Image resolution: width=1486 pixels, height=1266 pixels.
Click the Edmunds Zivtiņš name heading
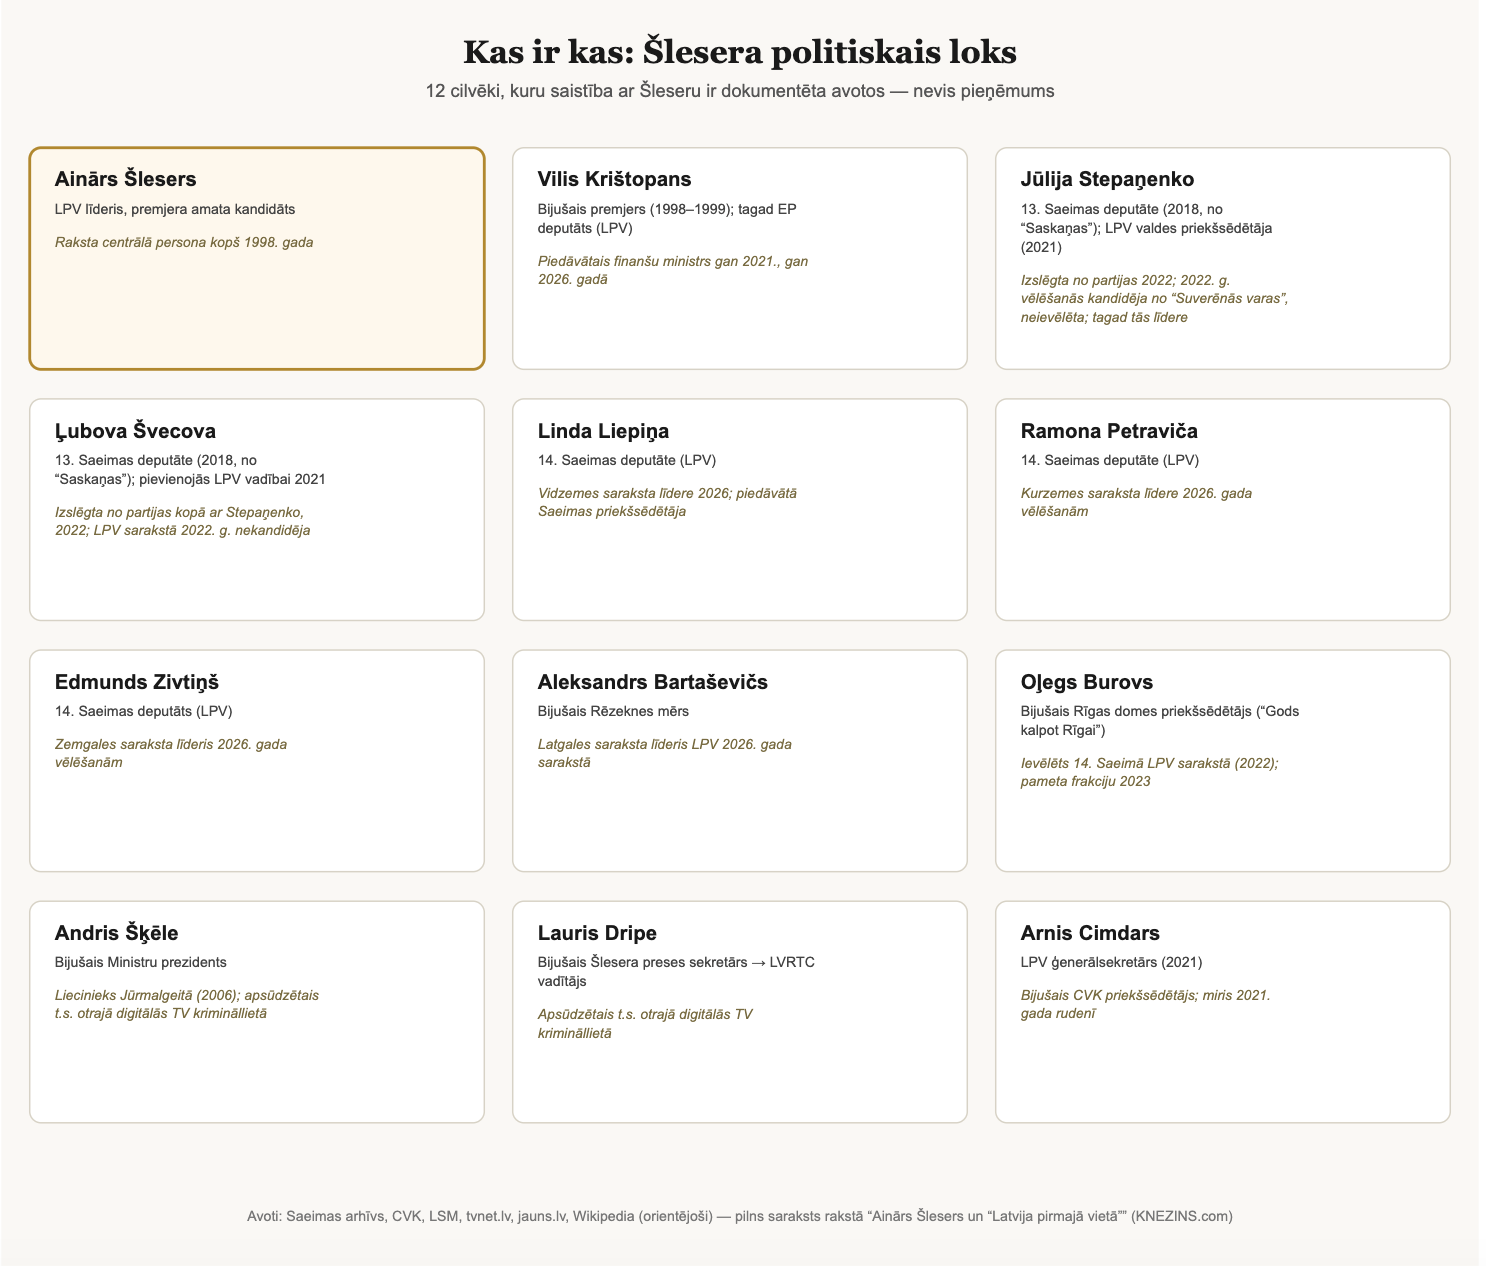point(137,682)
